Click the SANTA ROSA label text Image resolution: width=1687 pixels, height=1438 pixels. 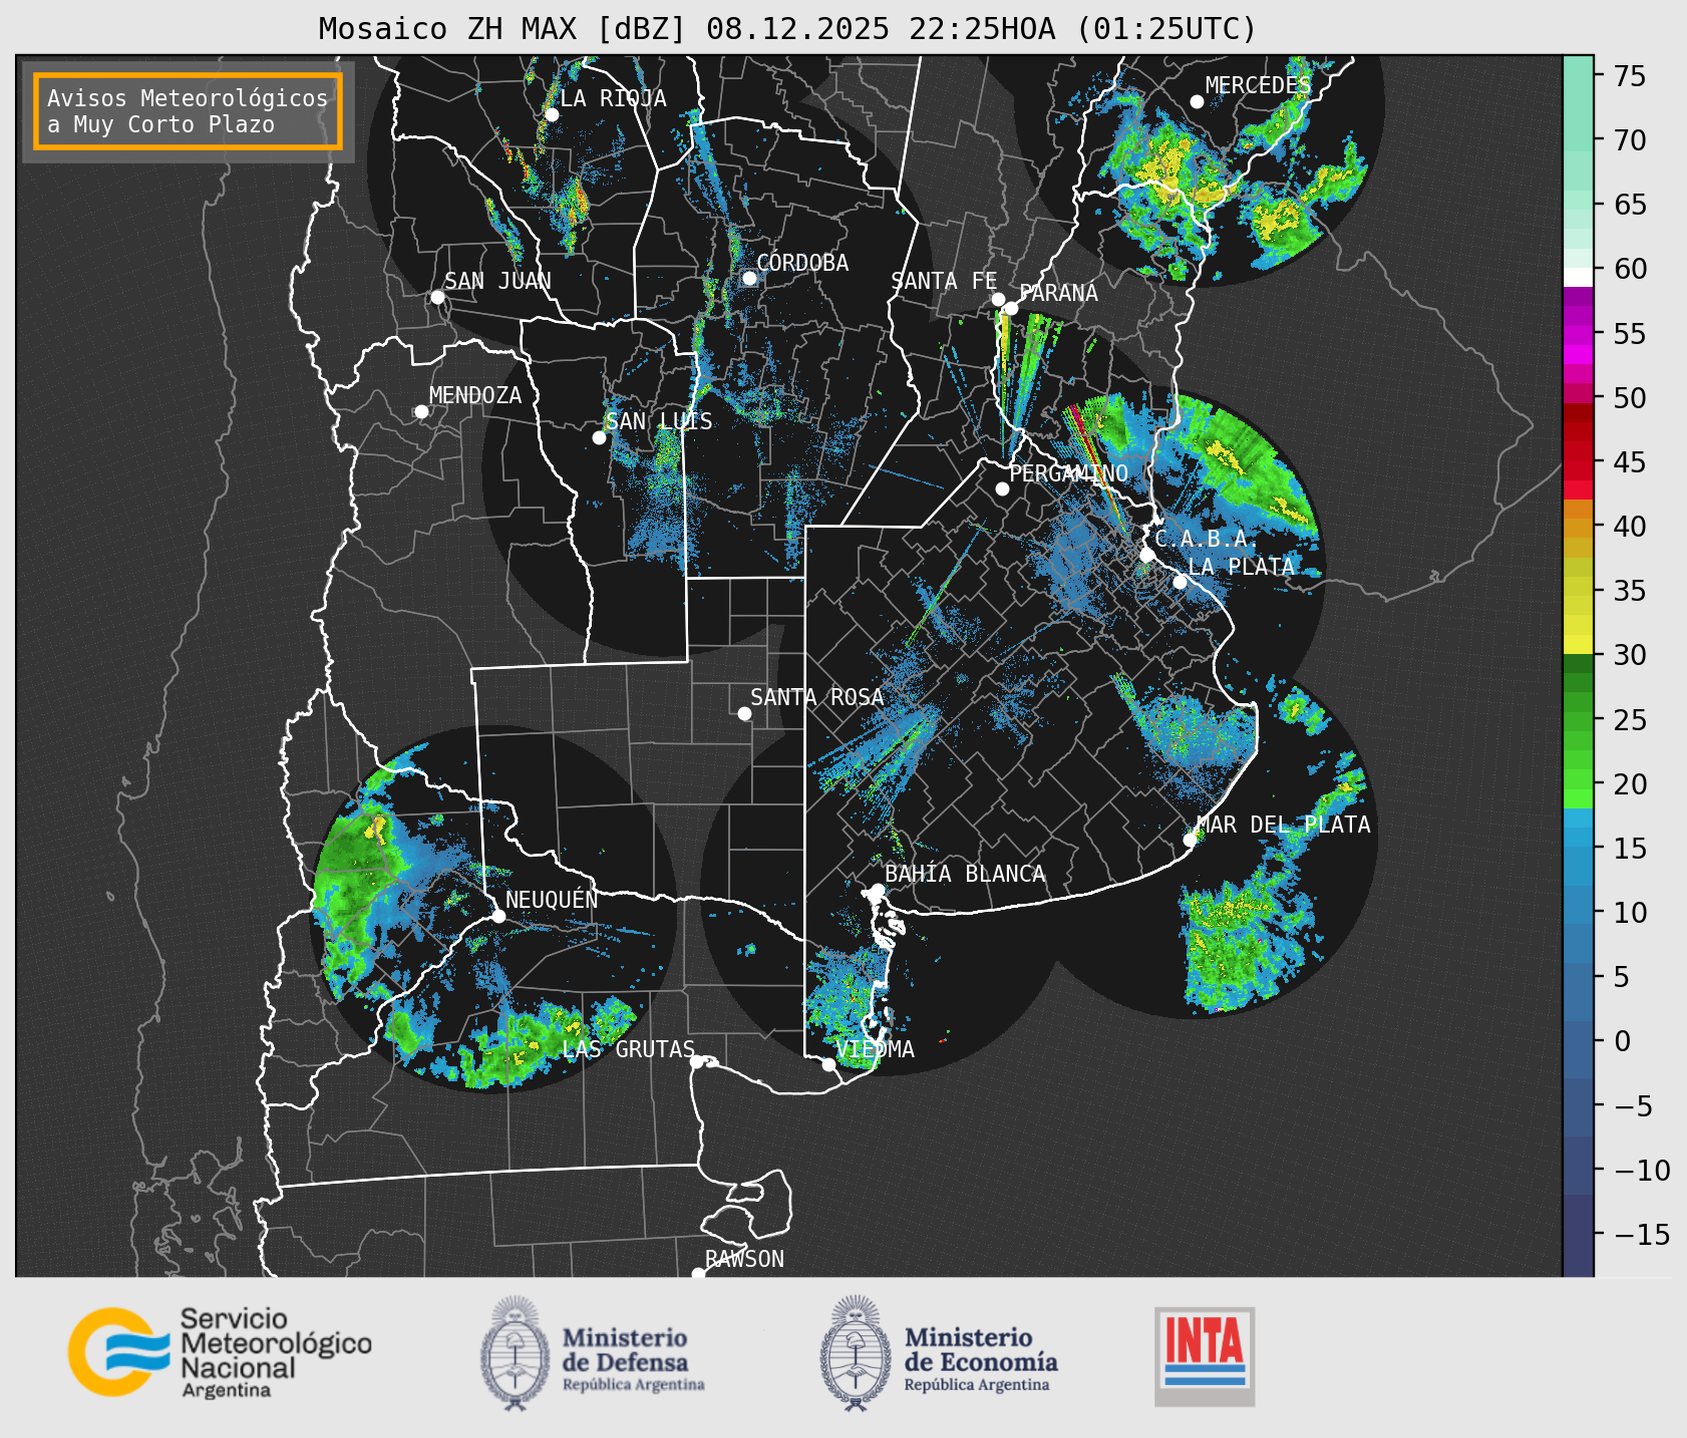point(818,697)
